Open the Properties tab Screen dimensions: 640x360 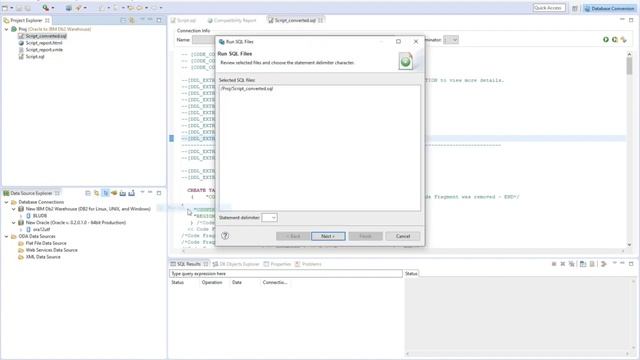(277, 264)
